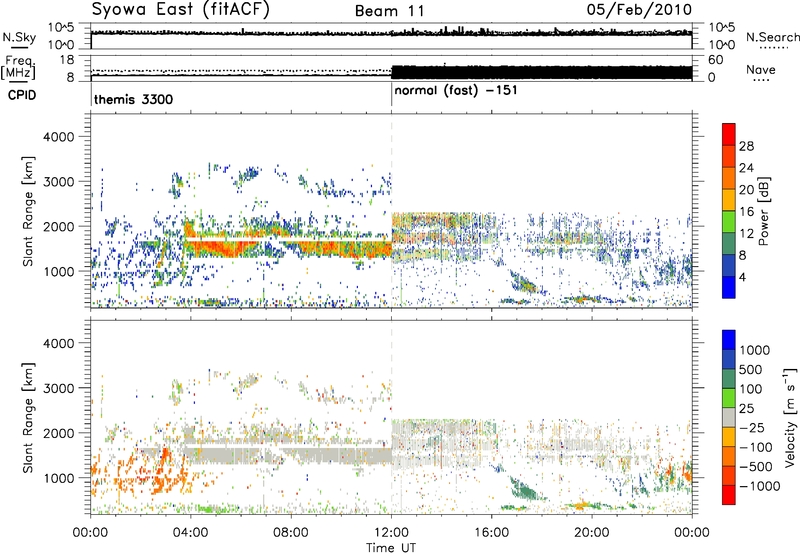Viewport: 800px width, 554px height.
Task: Click the 3000 tick on velocity panel axis
Action: [58, 388]
